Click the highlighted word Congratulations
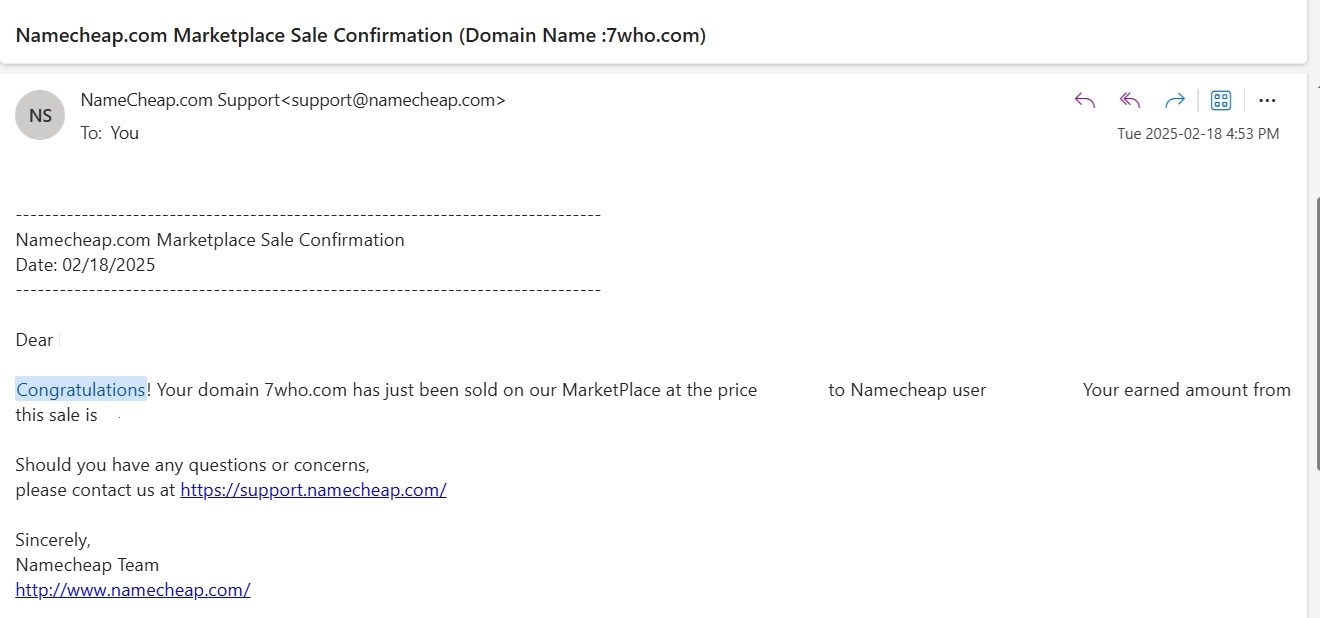Viewport: 1320px width, 618px height. point(81,390)
